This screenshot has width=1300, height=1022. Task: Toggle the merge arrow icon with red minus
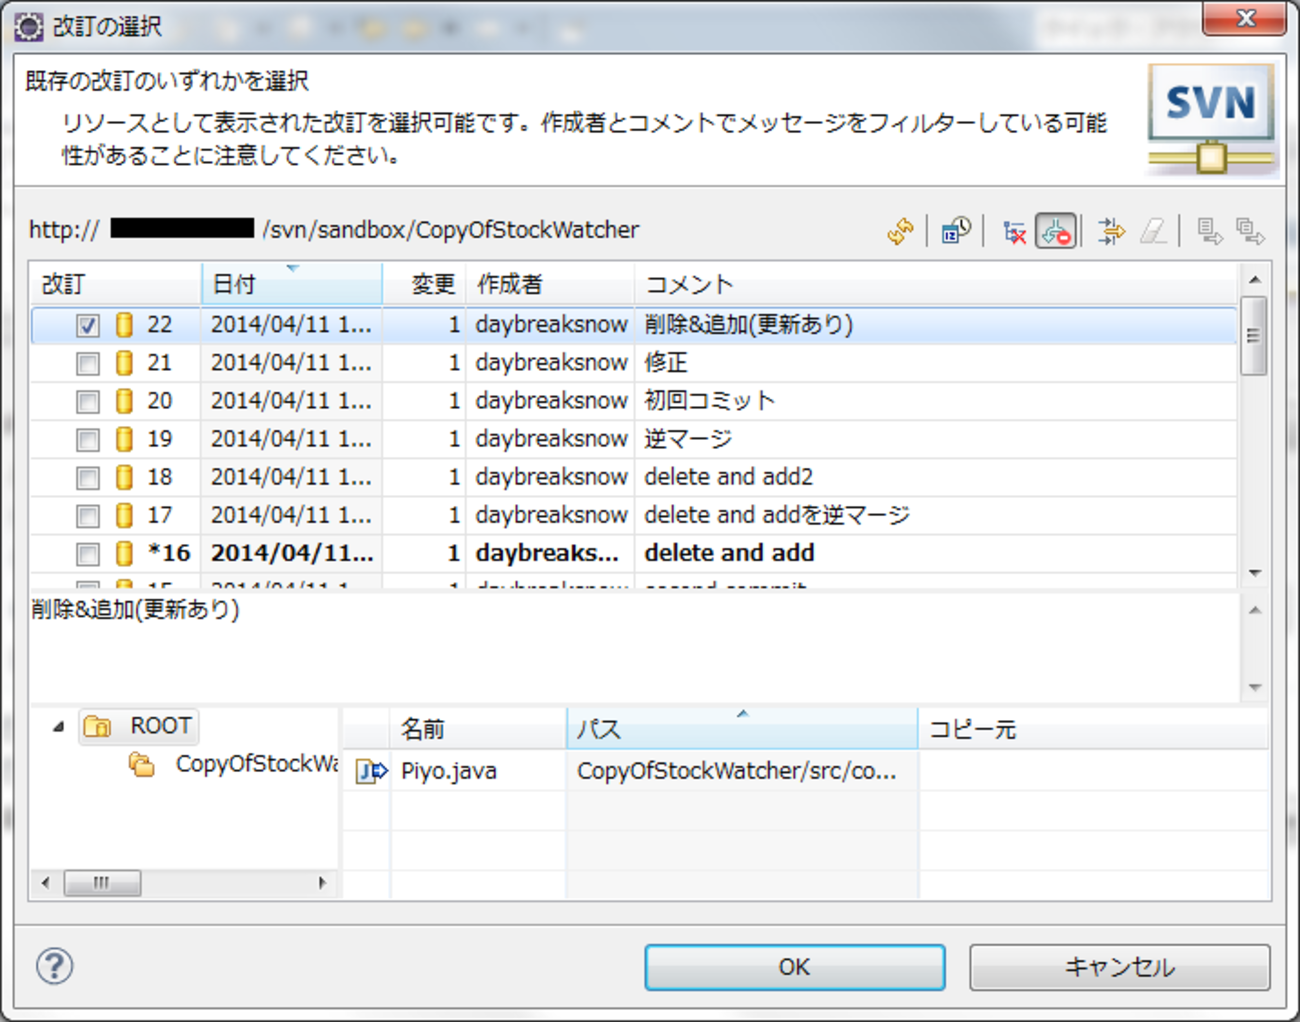[1055, 231]
